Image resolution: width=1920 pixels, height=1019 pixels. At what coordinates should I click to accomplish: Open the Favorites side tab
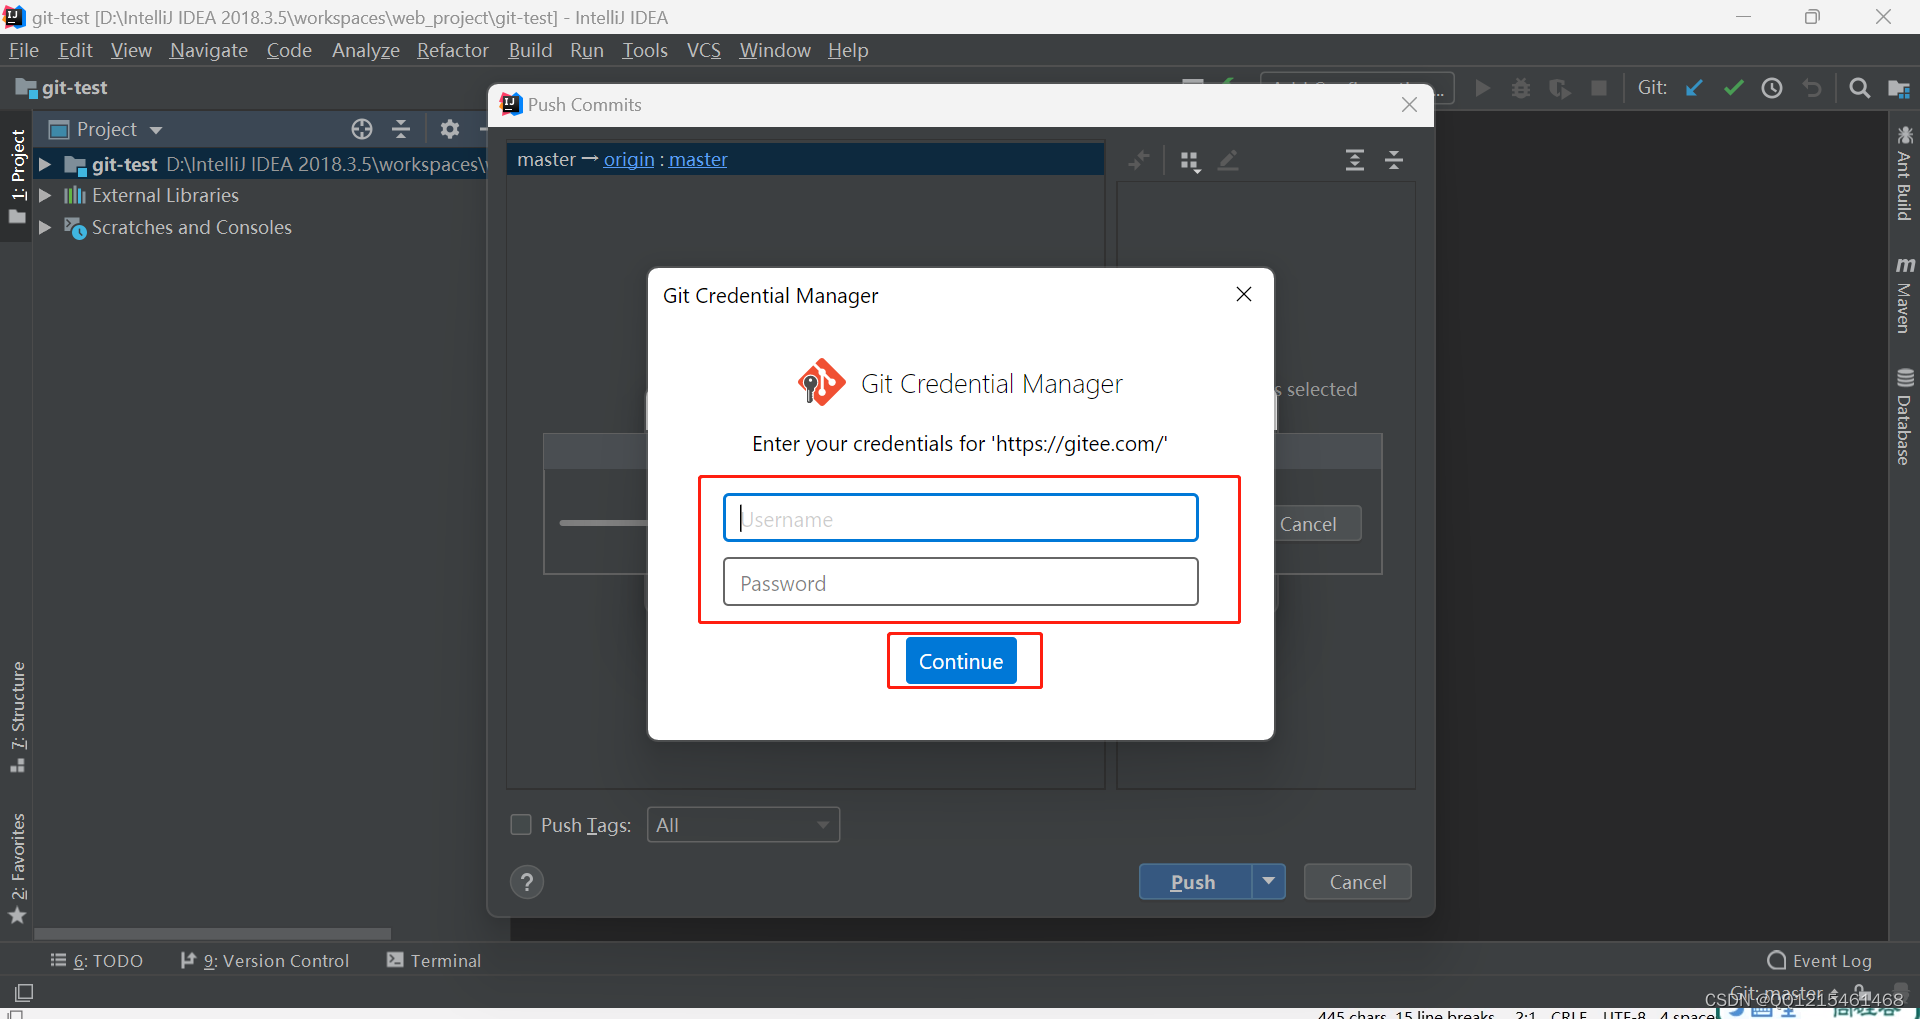[17, 868]
